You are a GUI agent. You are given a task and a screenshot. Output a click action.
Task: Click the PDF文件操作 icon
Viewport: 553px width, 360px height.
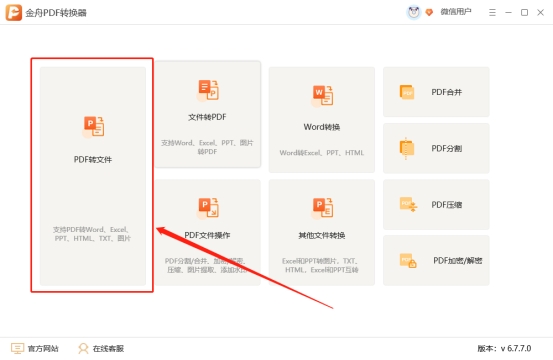208,208
